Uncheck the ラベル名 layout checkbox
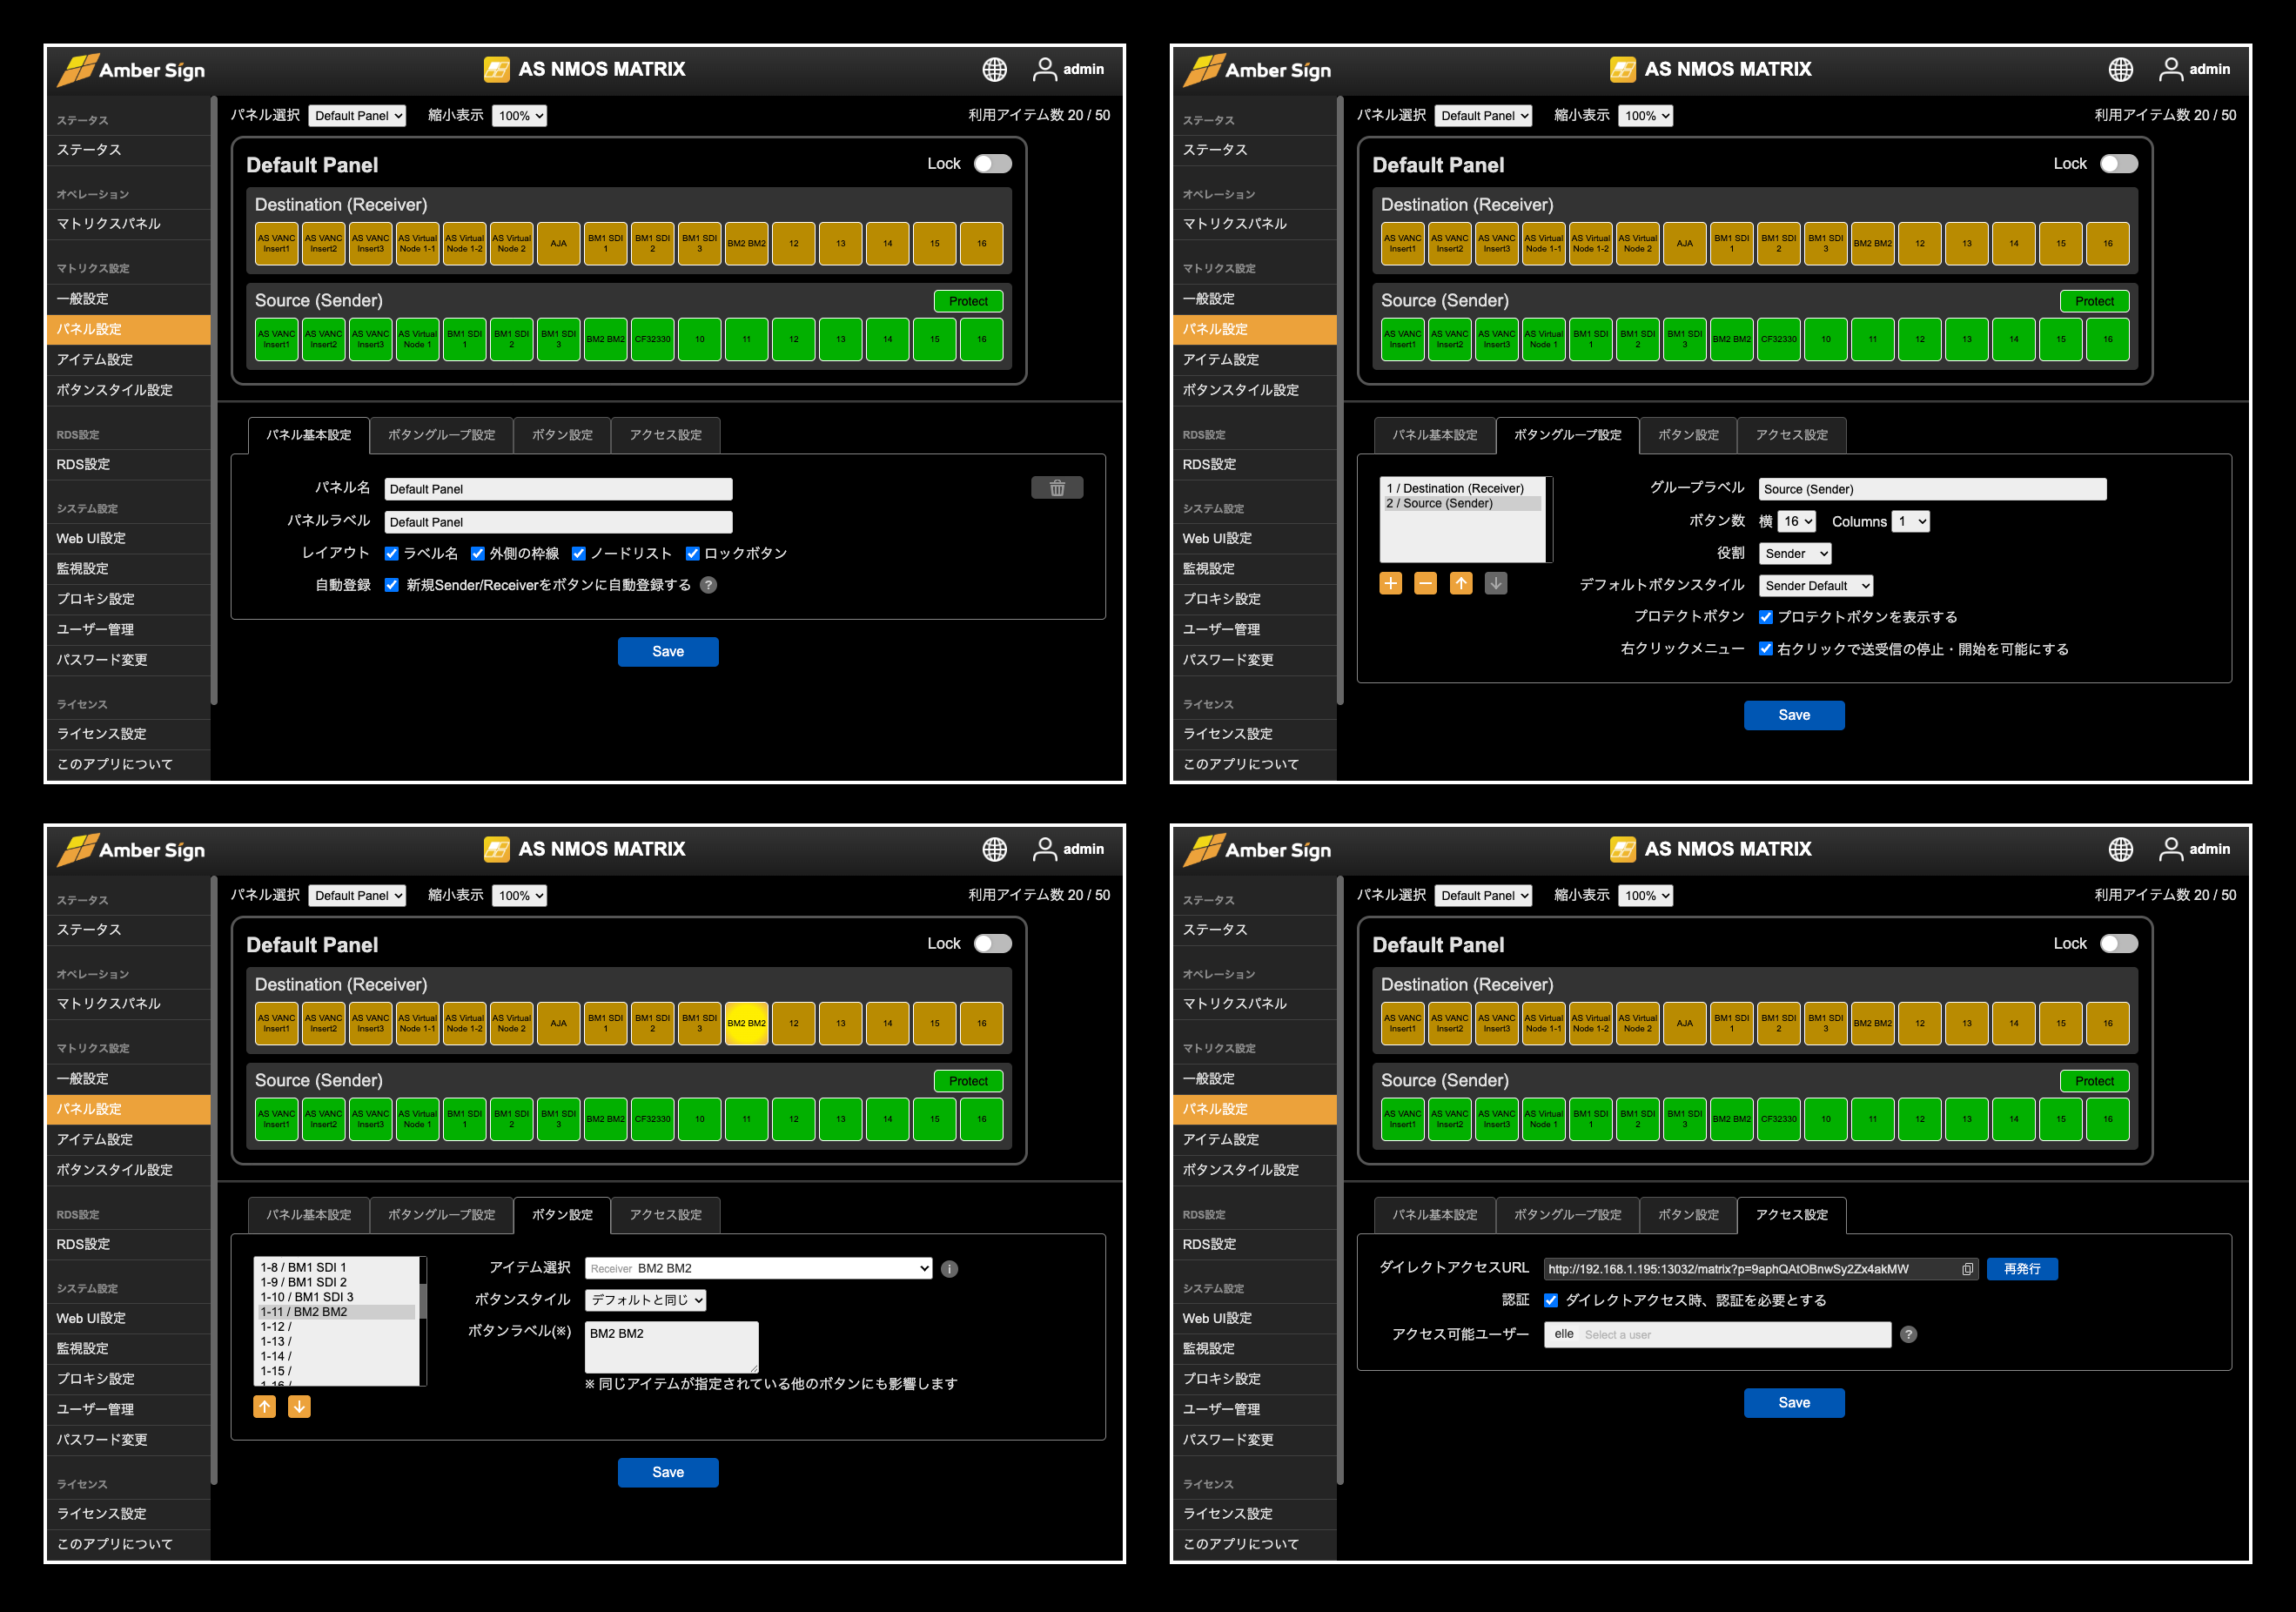 coord(392,553)
